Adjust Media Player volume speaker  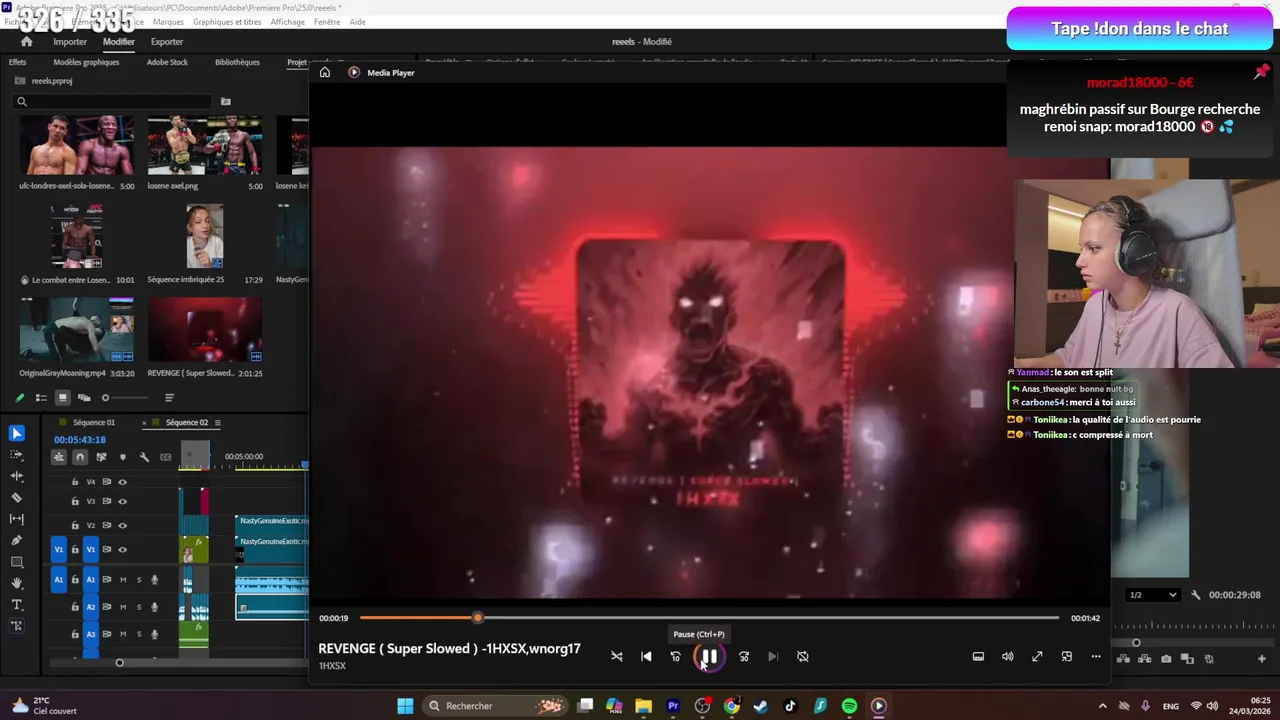pos(1008,656)
